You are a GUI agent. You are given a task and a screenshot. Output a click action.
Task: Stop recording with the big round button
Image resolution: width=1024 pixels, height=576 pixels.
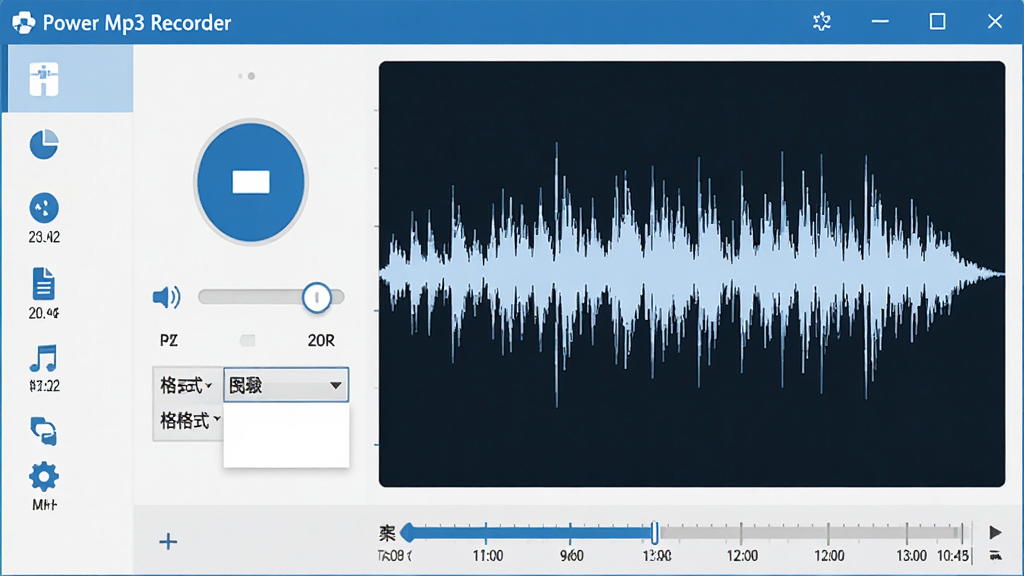[251, 182]
